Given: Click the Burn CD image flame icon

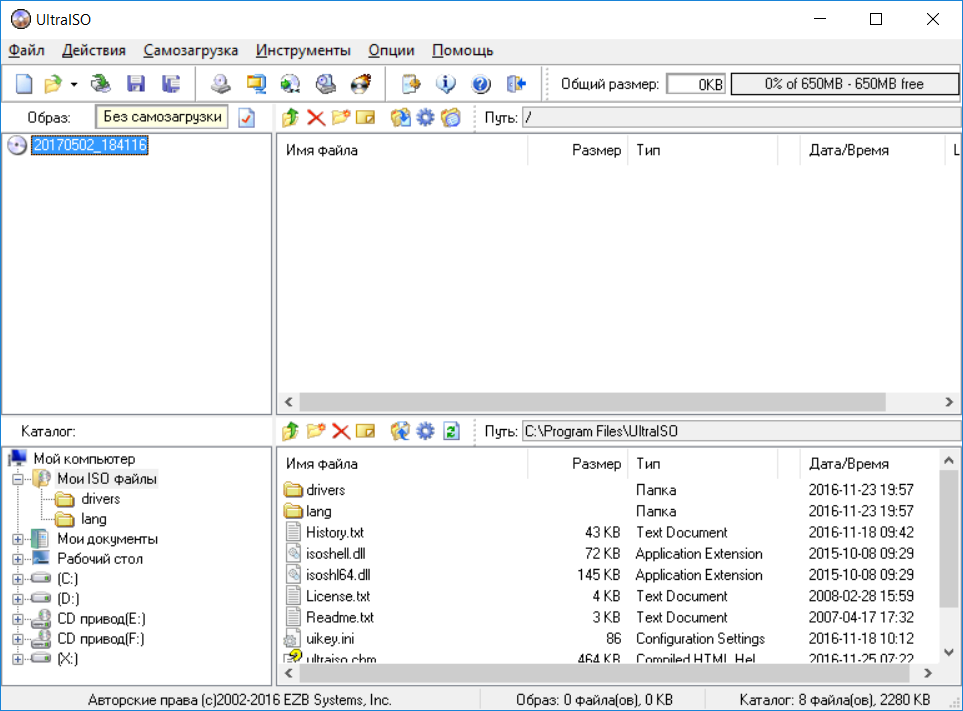Looking at the screenshot, I should pyautogui.click(x=360, y=84).
